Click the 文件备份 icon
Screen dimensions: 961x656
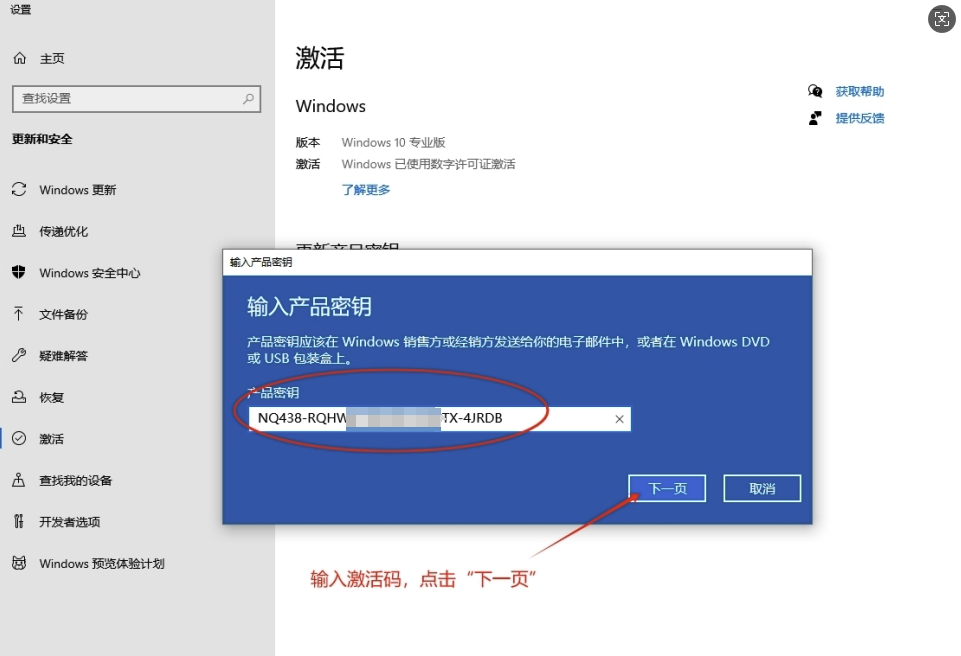coord(20,314)
